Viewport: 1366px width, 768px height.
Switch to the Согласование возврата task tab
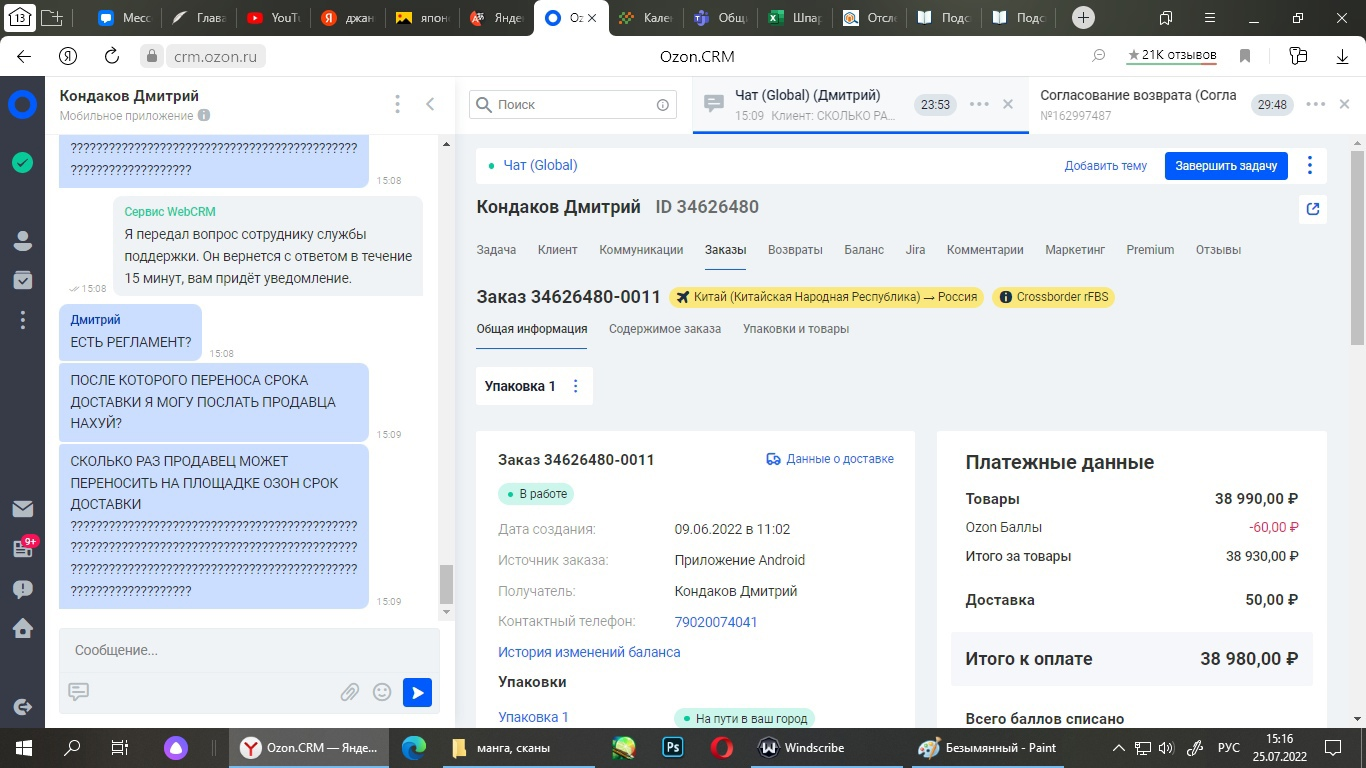point(1139,104)
